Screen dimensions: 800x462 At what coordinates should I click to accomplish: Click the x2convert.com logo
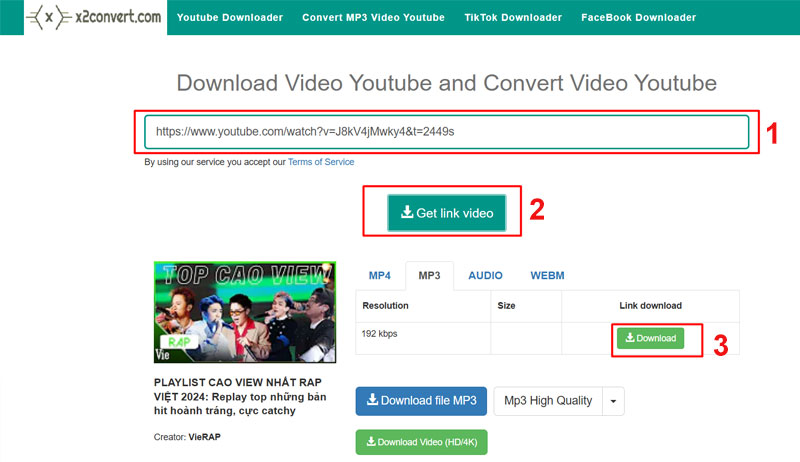[95, 17]
